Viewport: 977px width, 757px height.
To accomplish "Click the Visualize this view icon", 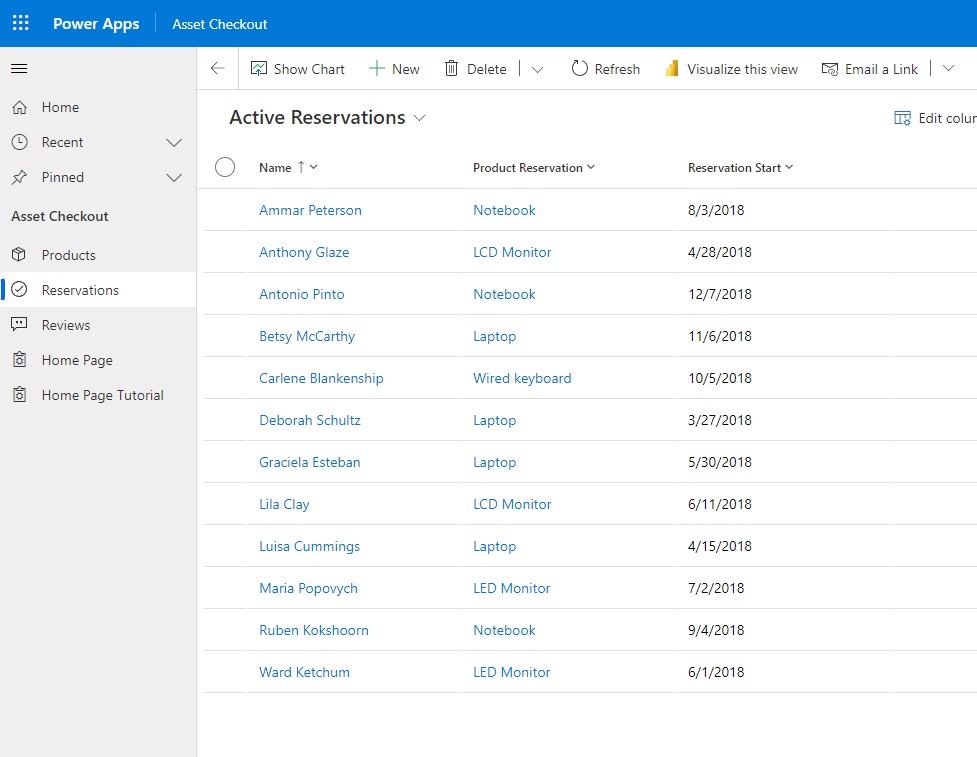I will click(x=671, y=68).
